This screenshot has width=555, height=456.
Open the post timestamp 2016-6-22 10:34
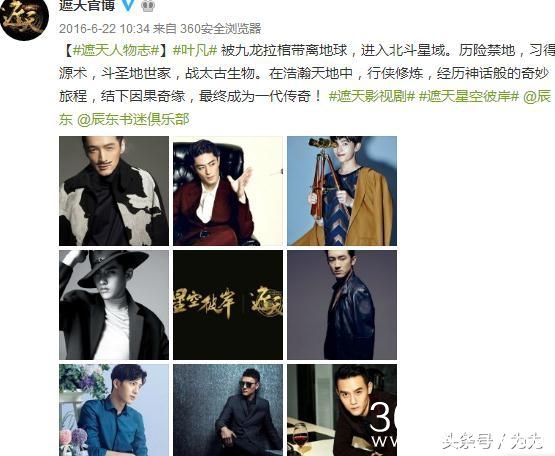(104, 29)
